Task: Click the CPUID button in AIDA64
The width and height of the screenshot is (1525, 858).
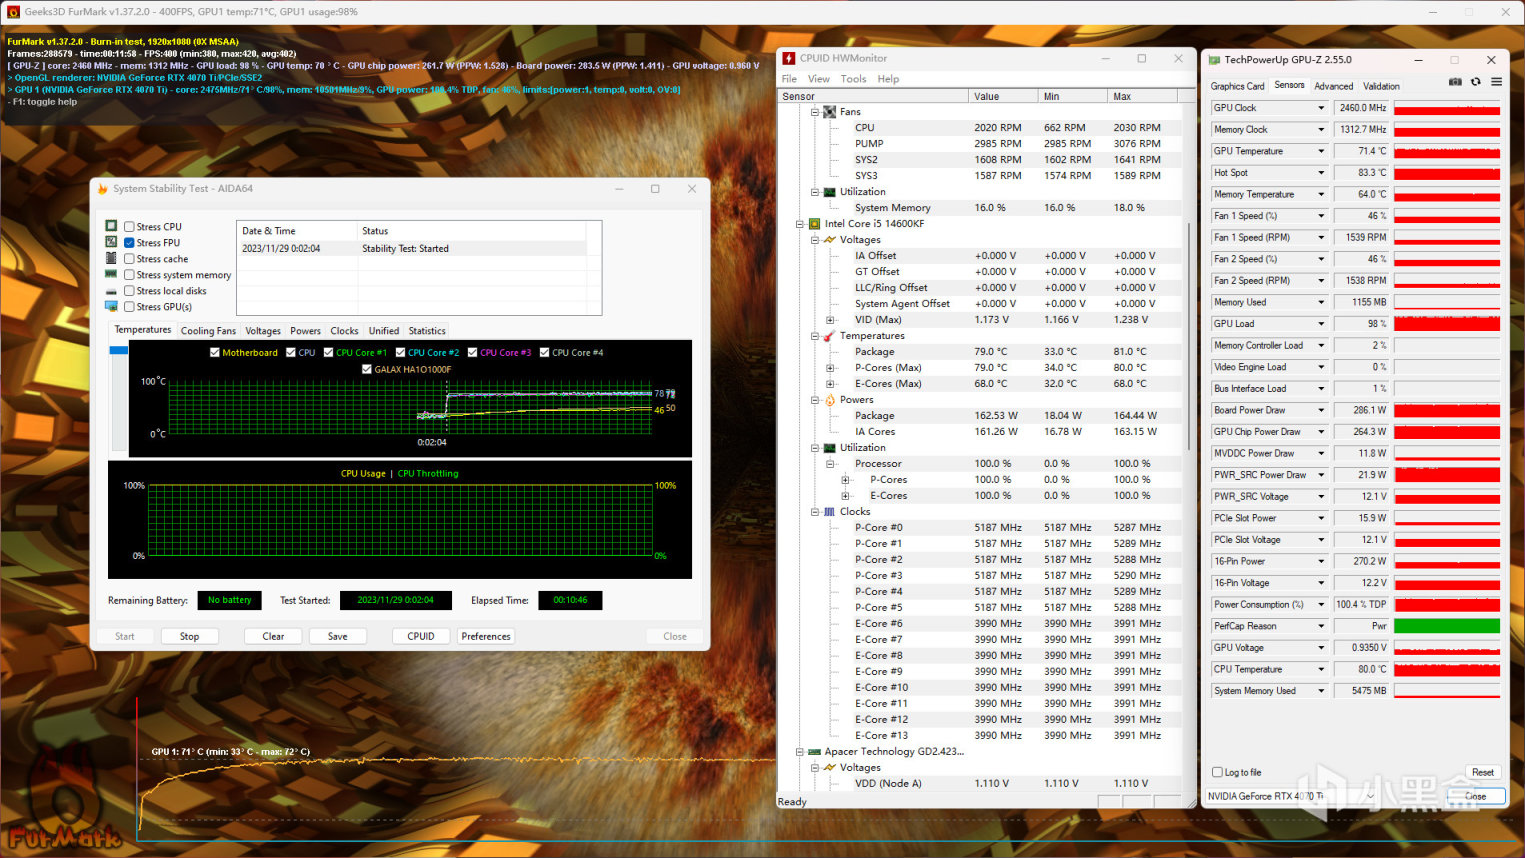Action: tap(421, 636)
